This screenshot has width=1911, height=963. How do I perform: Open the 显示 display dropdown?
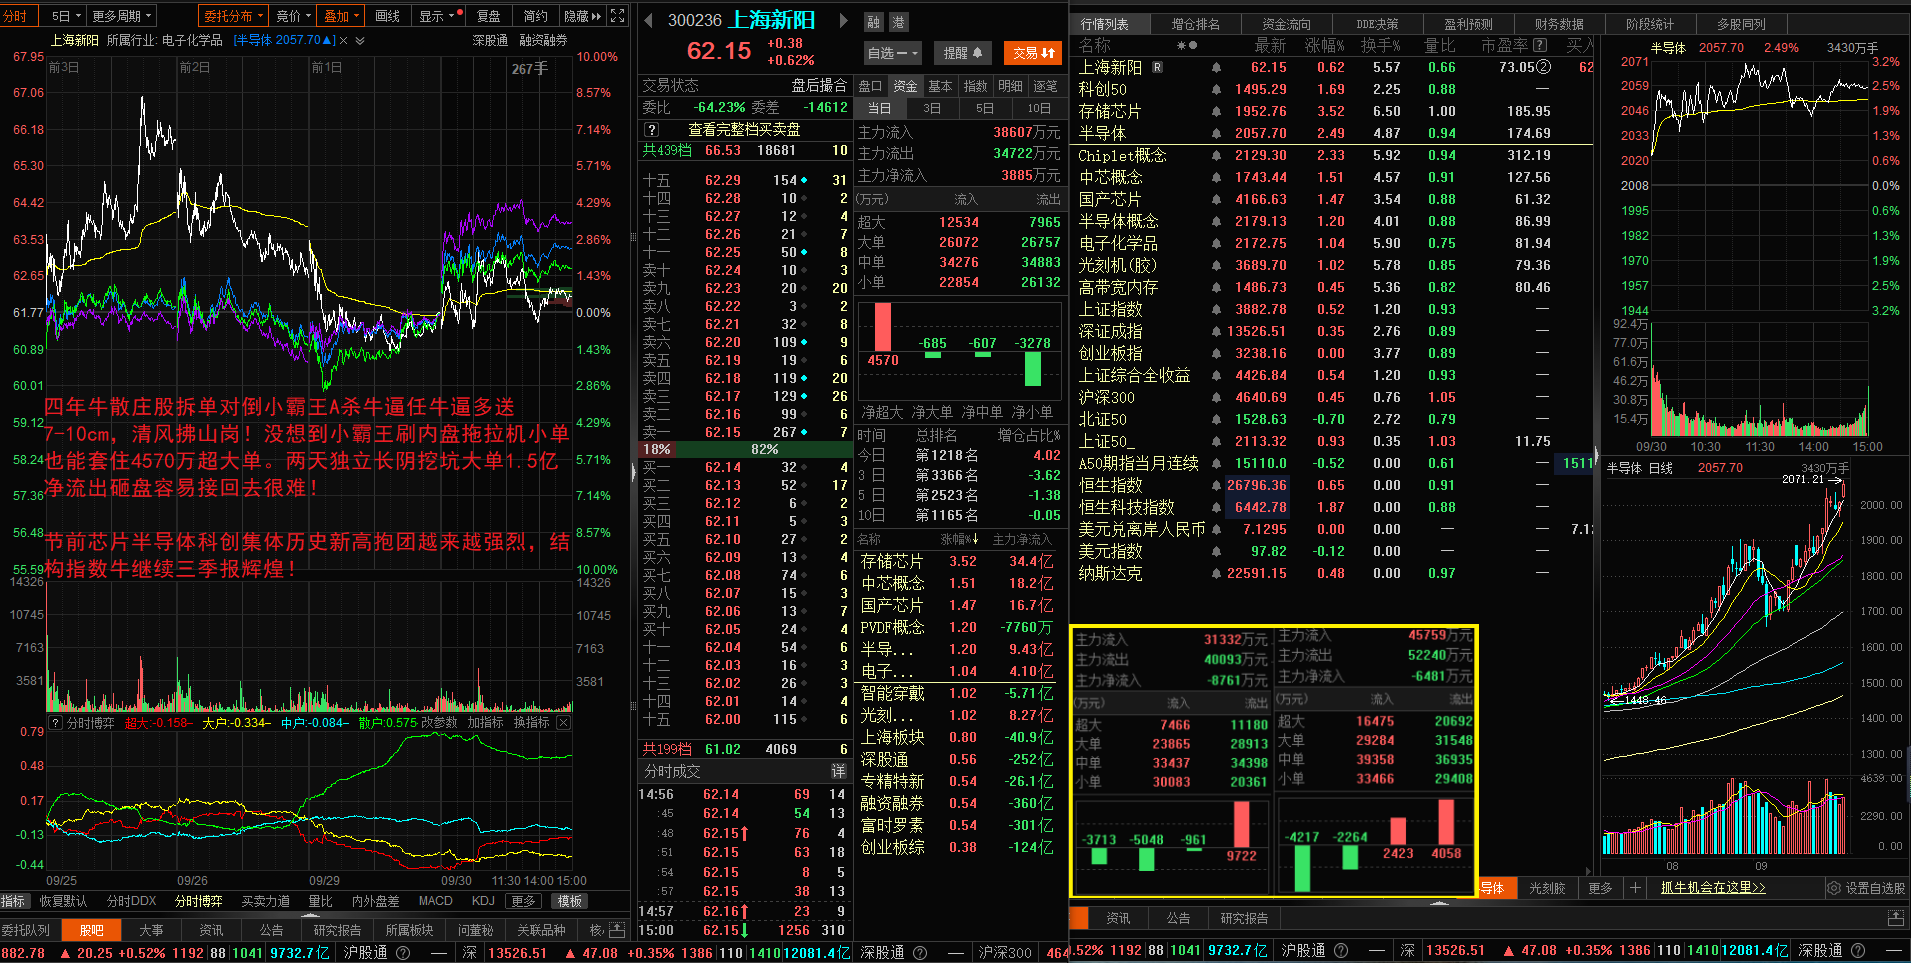coord(436,16)
